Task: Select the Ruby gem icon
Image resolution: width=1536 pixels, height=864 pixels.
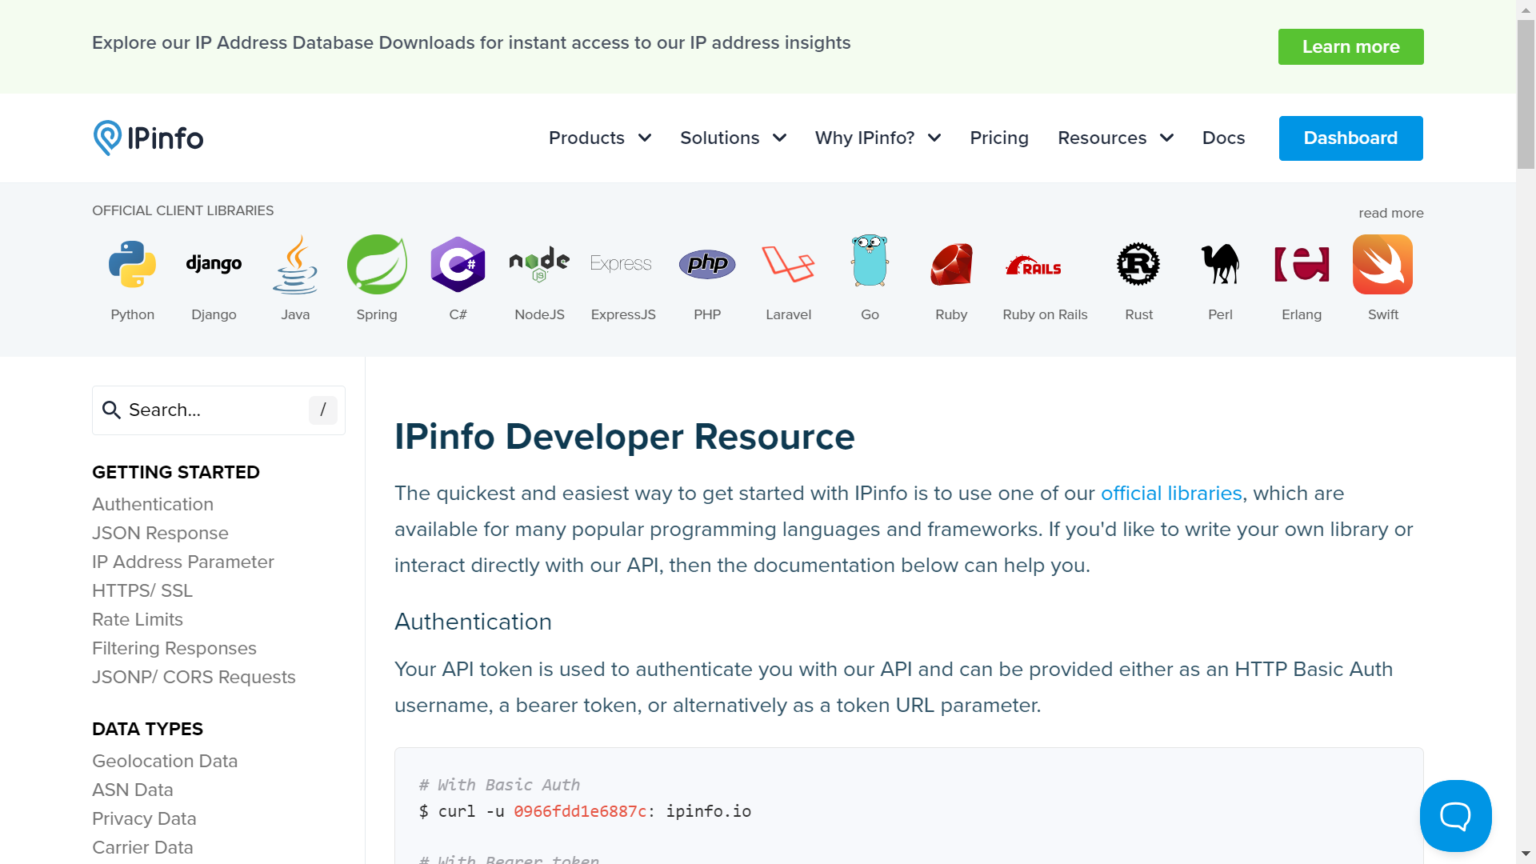Action: [x=951, y=264]
